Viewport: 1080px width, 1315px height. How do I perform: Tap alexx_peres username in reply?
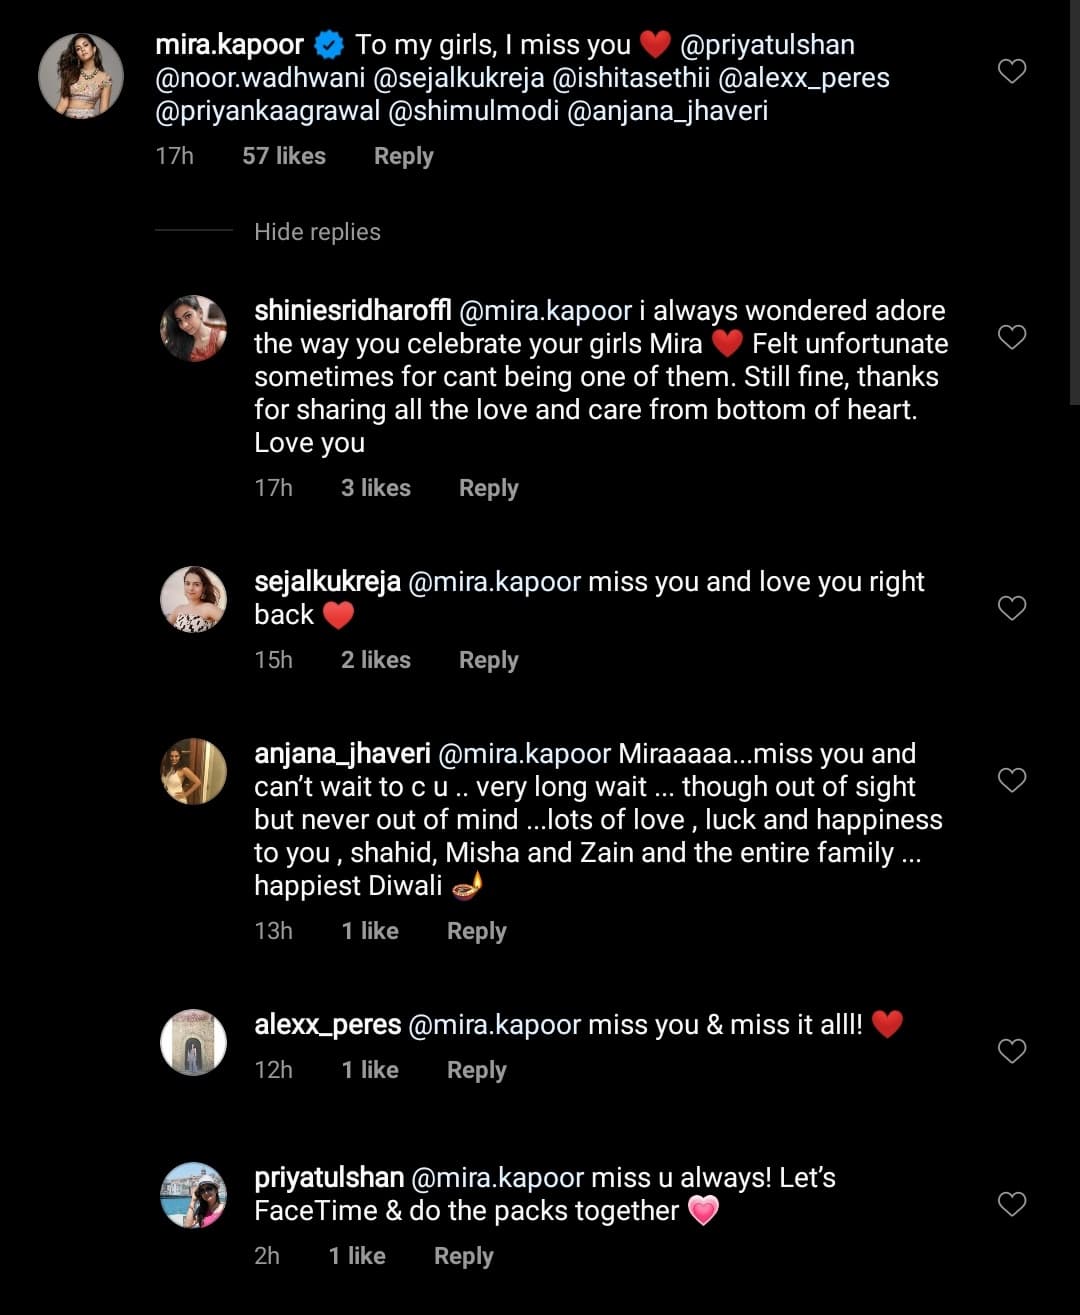pos(327,1025)
